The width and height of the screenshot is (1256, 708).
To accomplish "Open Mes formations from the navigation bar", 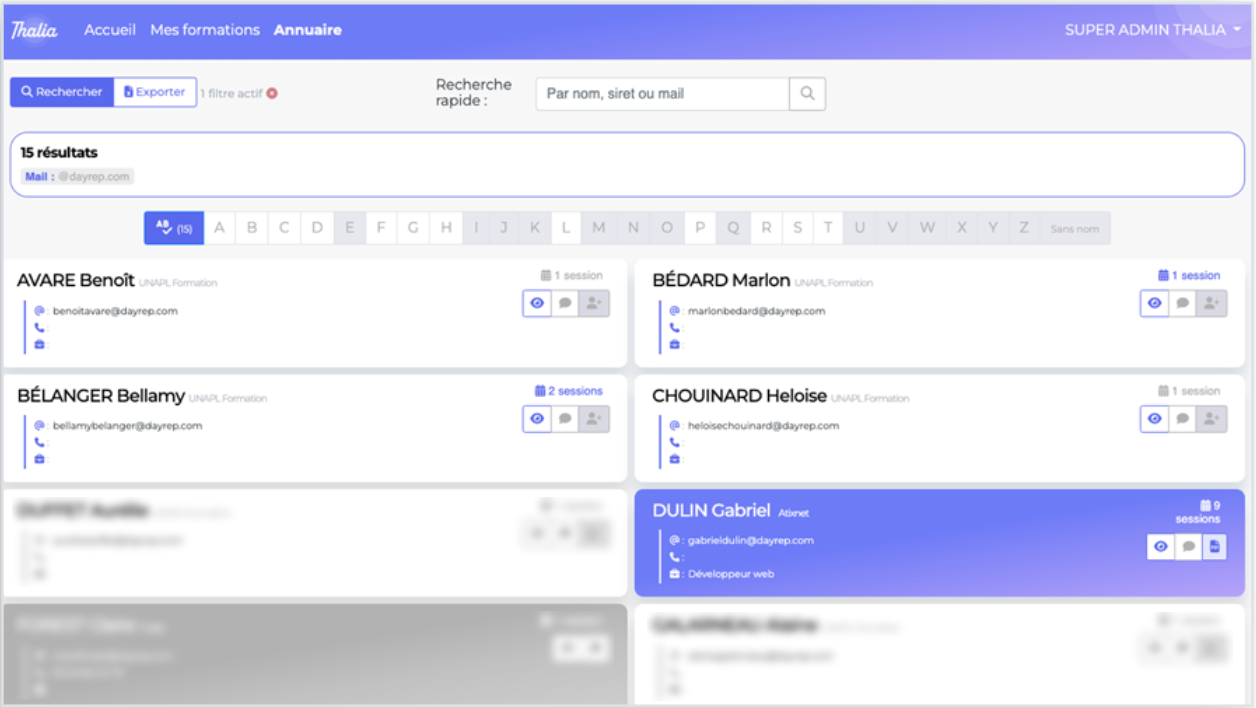I will click(x=204, y=29).
